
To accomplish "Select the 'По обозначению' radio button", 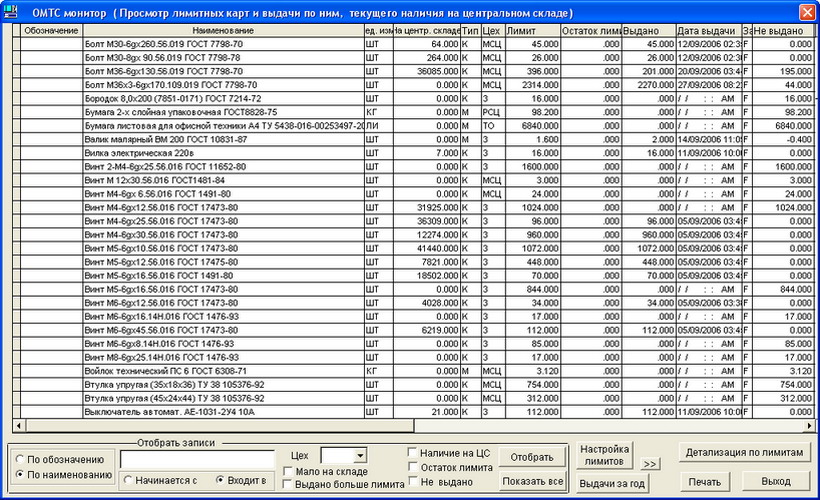I will (21, 459).
